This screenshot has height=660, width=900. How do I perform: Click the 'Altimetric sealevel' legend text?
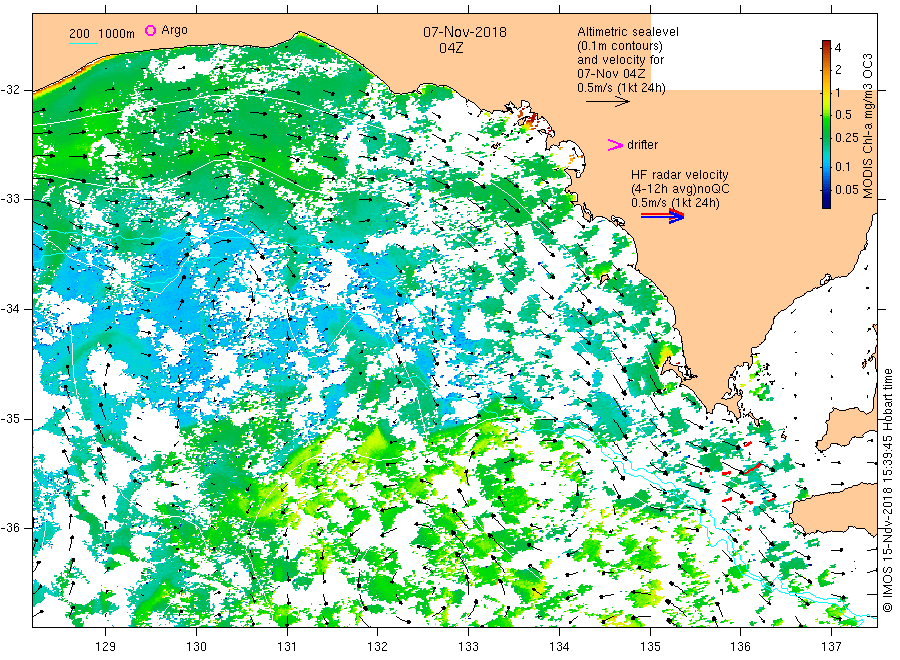628,32
